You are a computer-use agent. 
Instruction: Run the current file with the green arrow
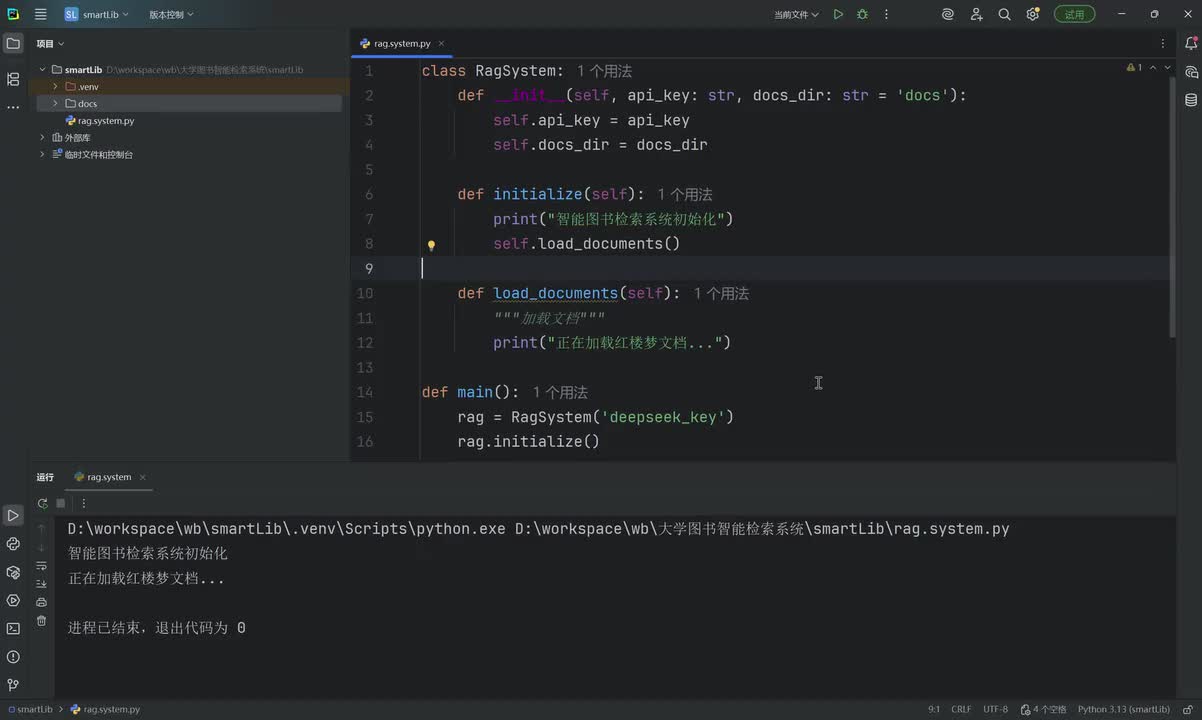838,14
